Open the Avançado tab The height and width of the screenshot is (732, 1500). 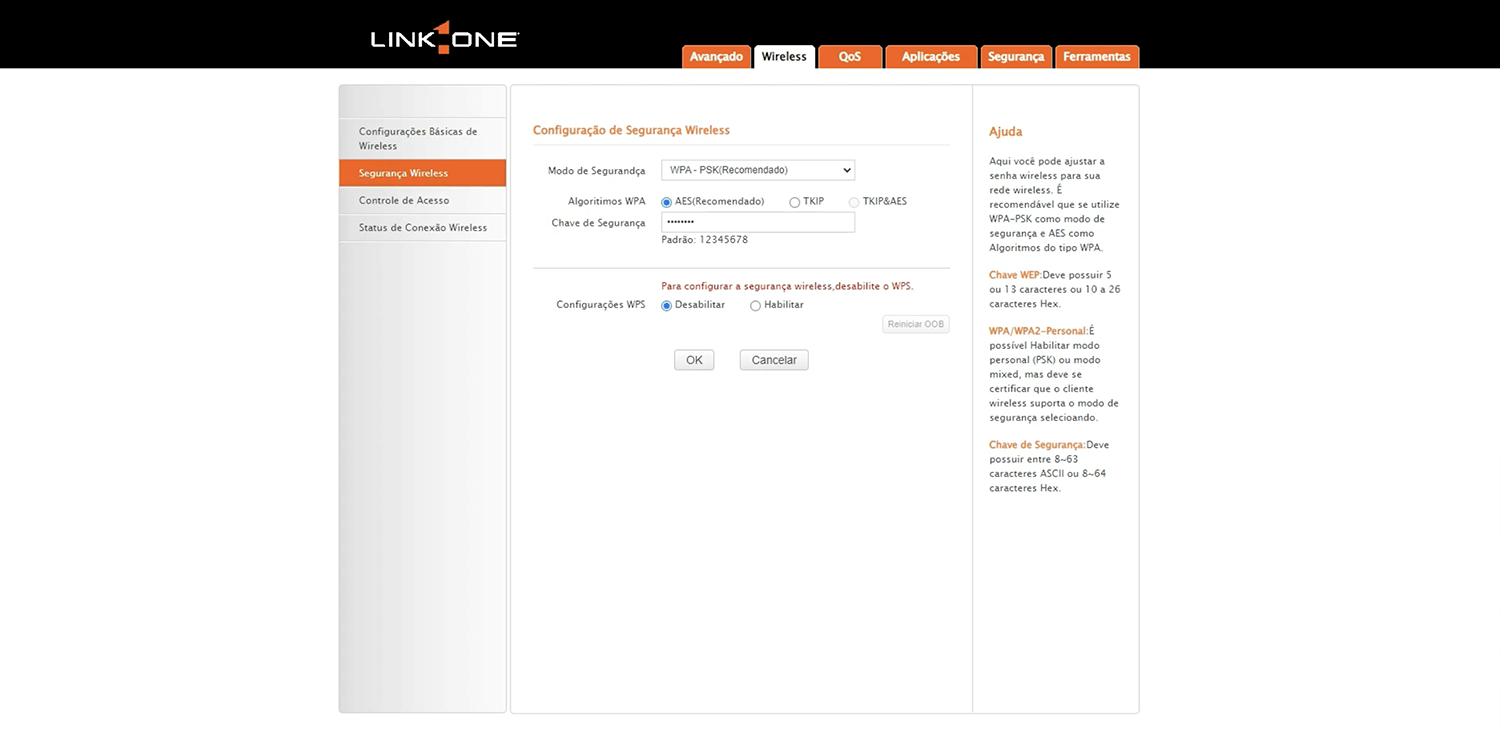(x=716, y=57)
